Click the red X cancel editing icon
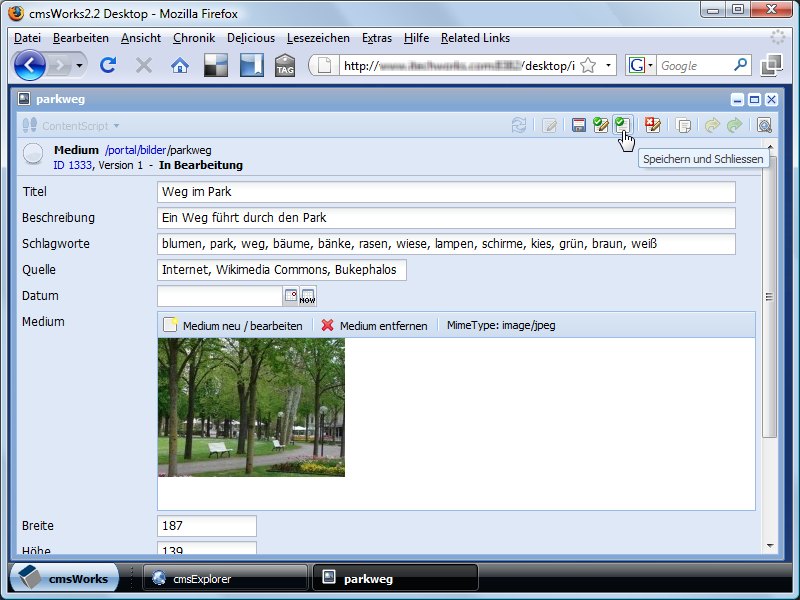This screenshot has height=600, width=800. pos(653,125)
